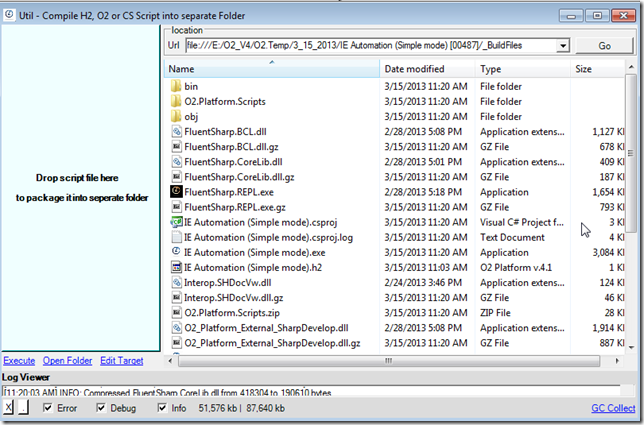This screenshot has width=644, height=425.
Task: Click the '51,576 kb' memory status text
Action: pos(218,408)
